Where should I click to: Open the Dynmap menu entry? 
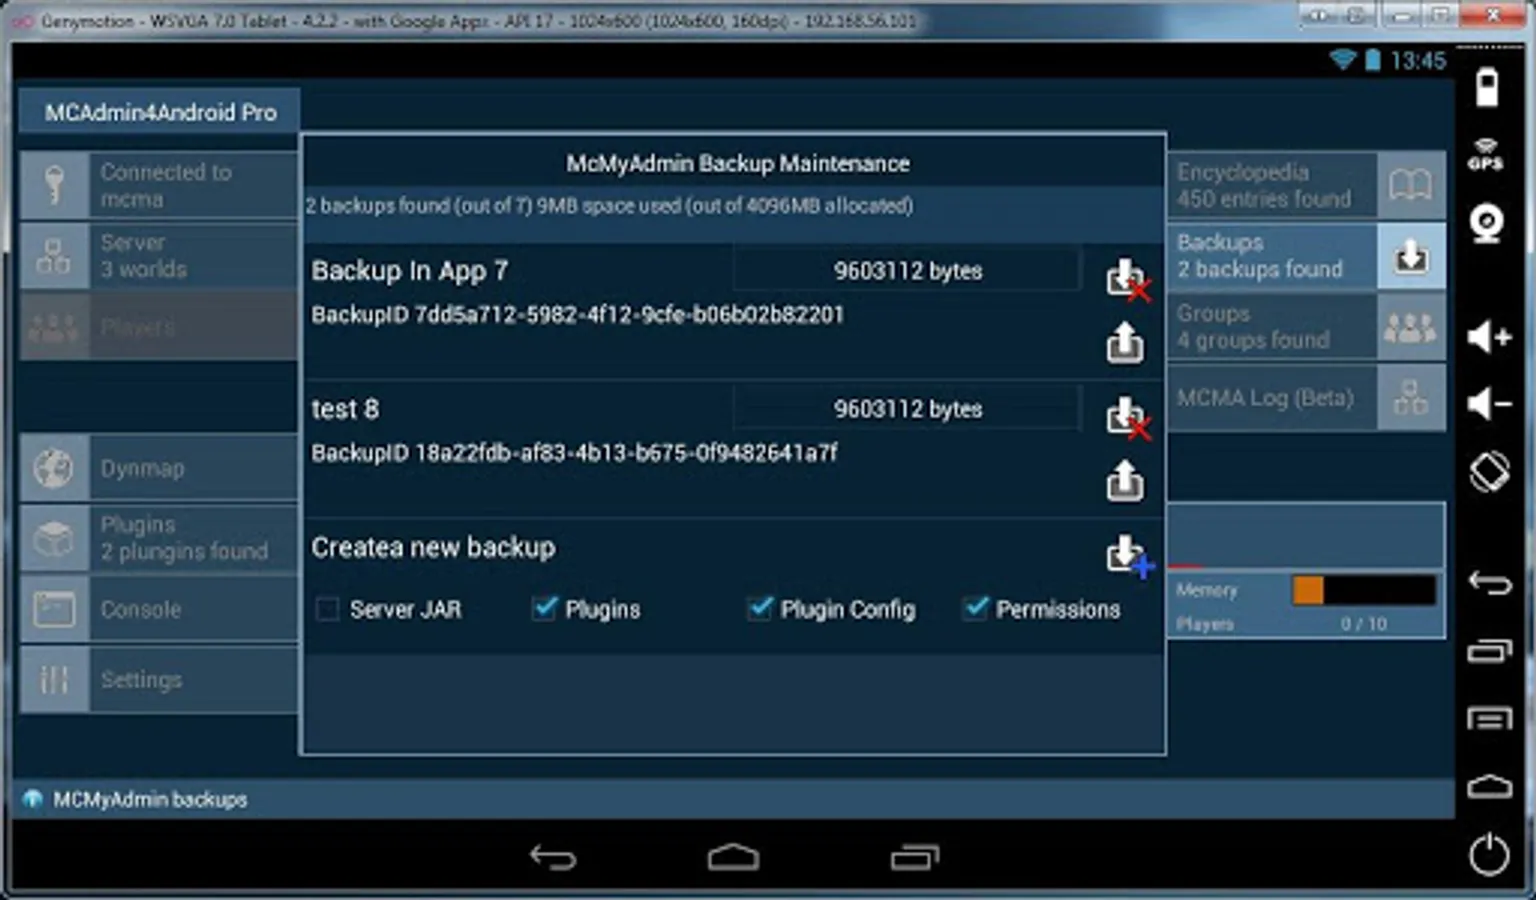(159, 468)
